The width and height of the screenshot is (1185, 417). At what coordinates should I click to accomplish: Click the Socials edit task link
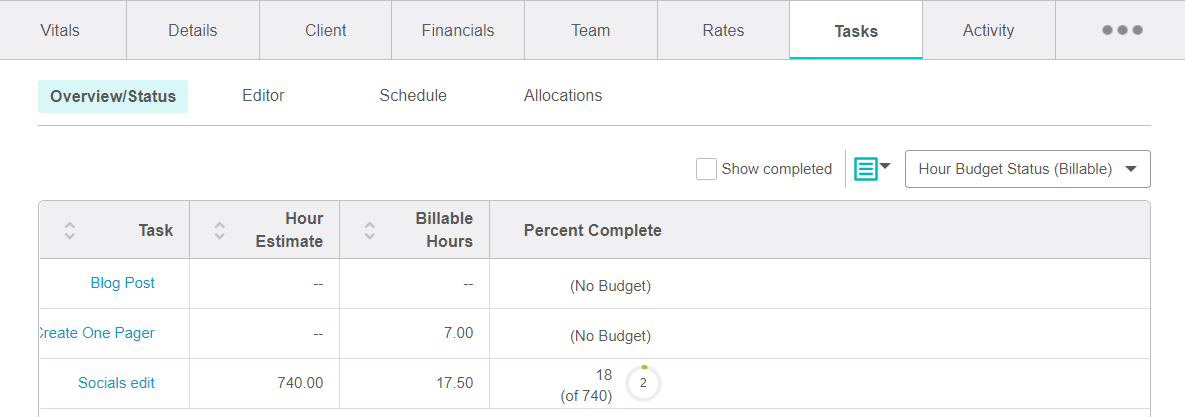pyautogui.click(x=116, y=383)
